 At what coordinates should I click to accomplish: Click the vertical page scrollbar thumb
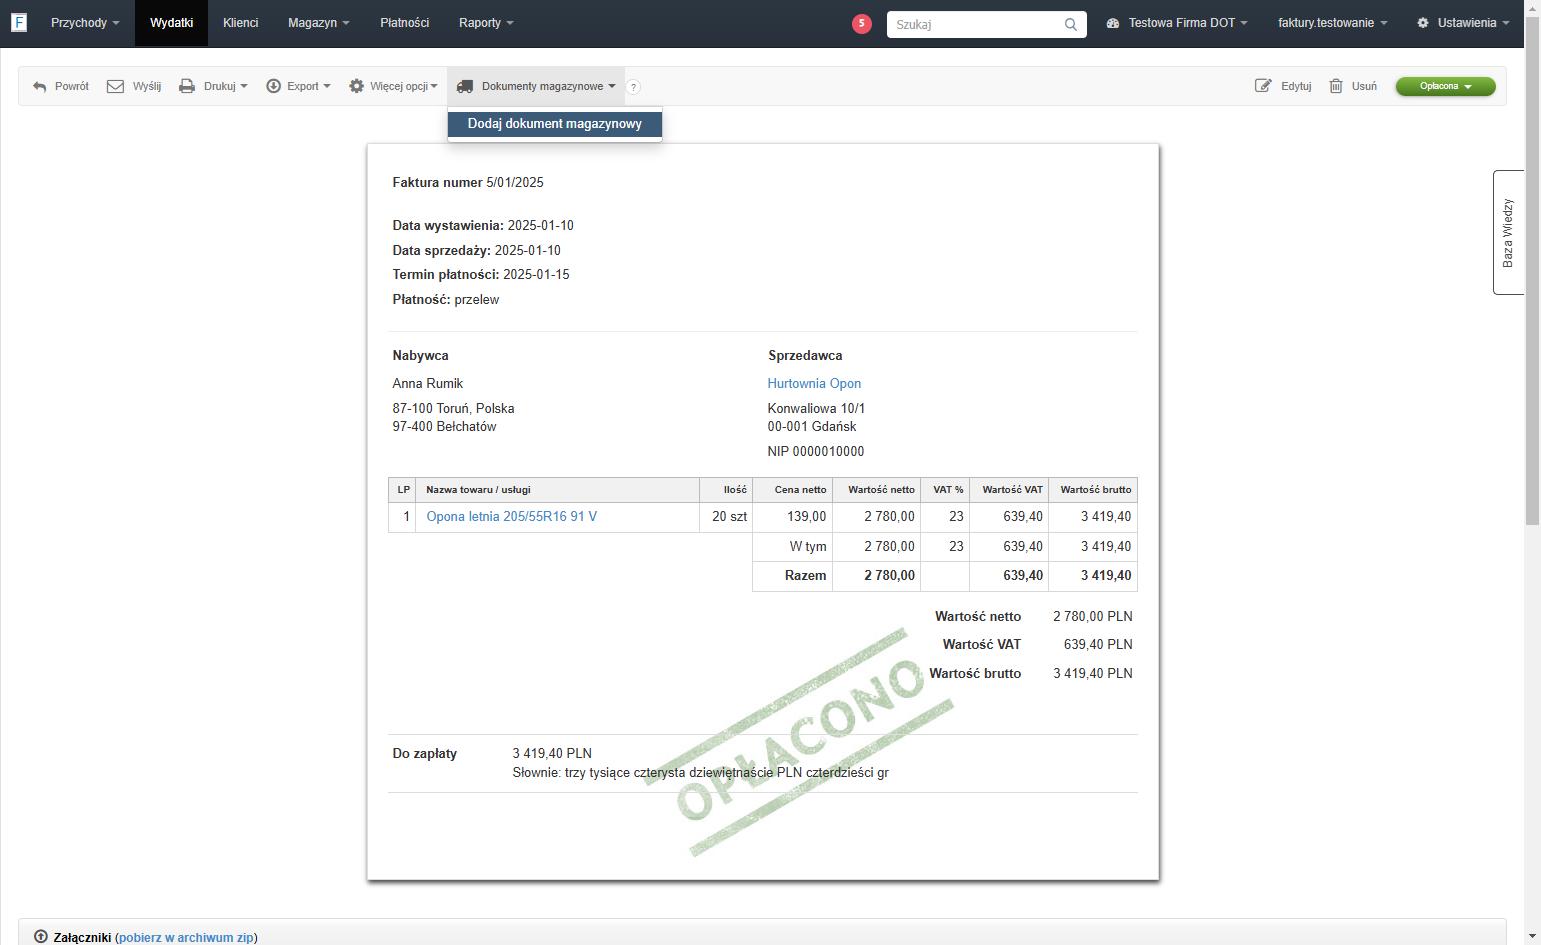(1533, 270)
